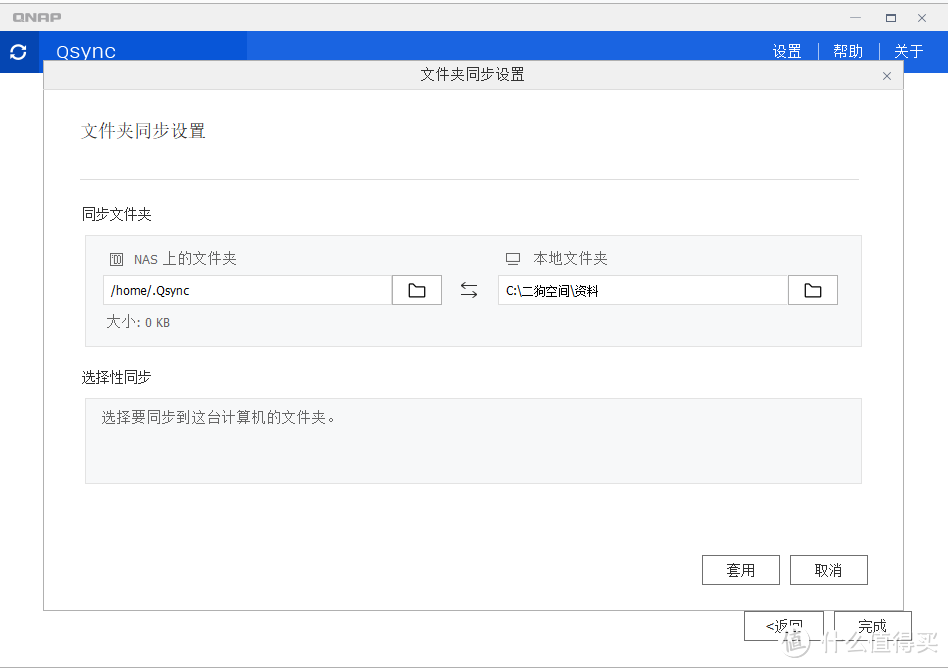Click the 选择性同步 heading
This screenshot has height=668, width=948.
[x=116, y=377]
